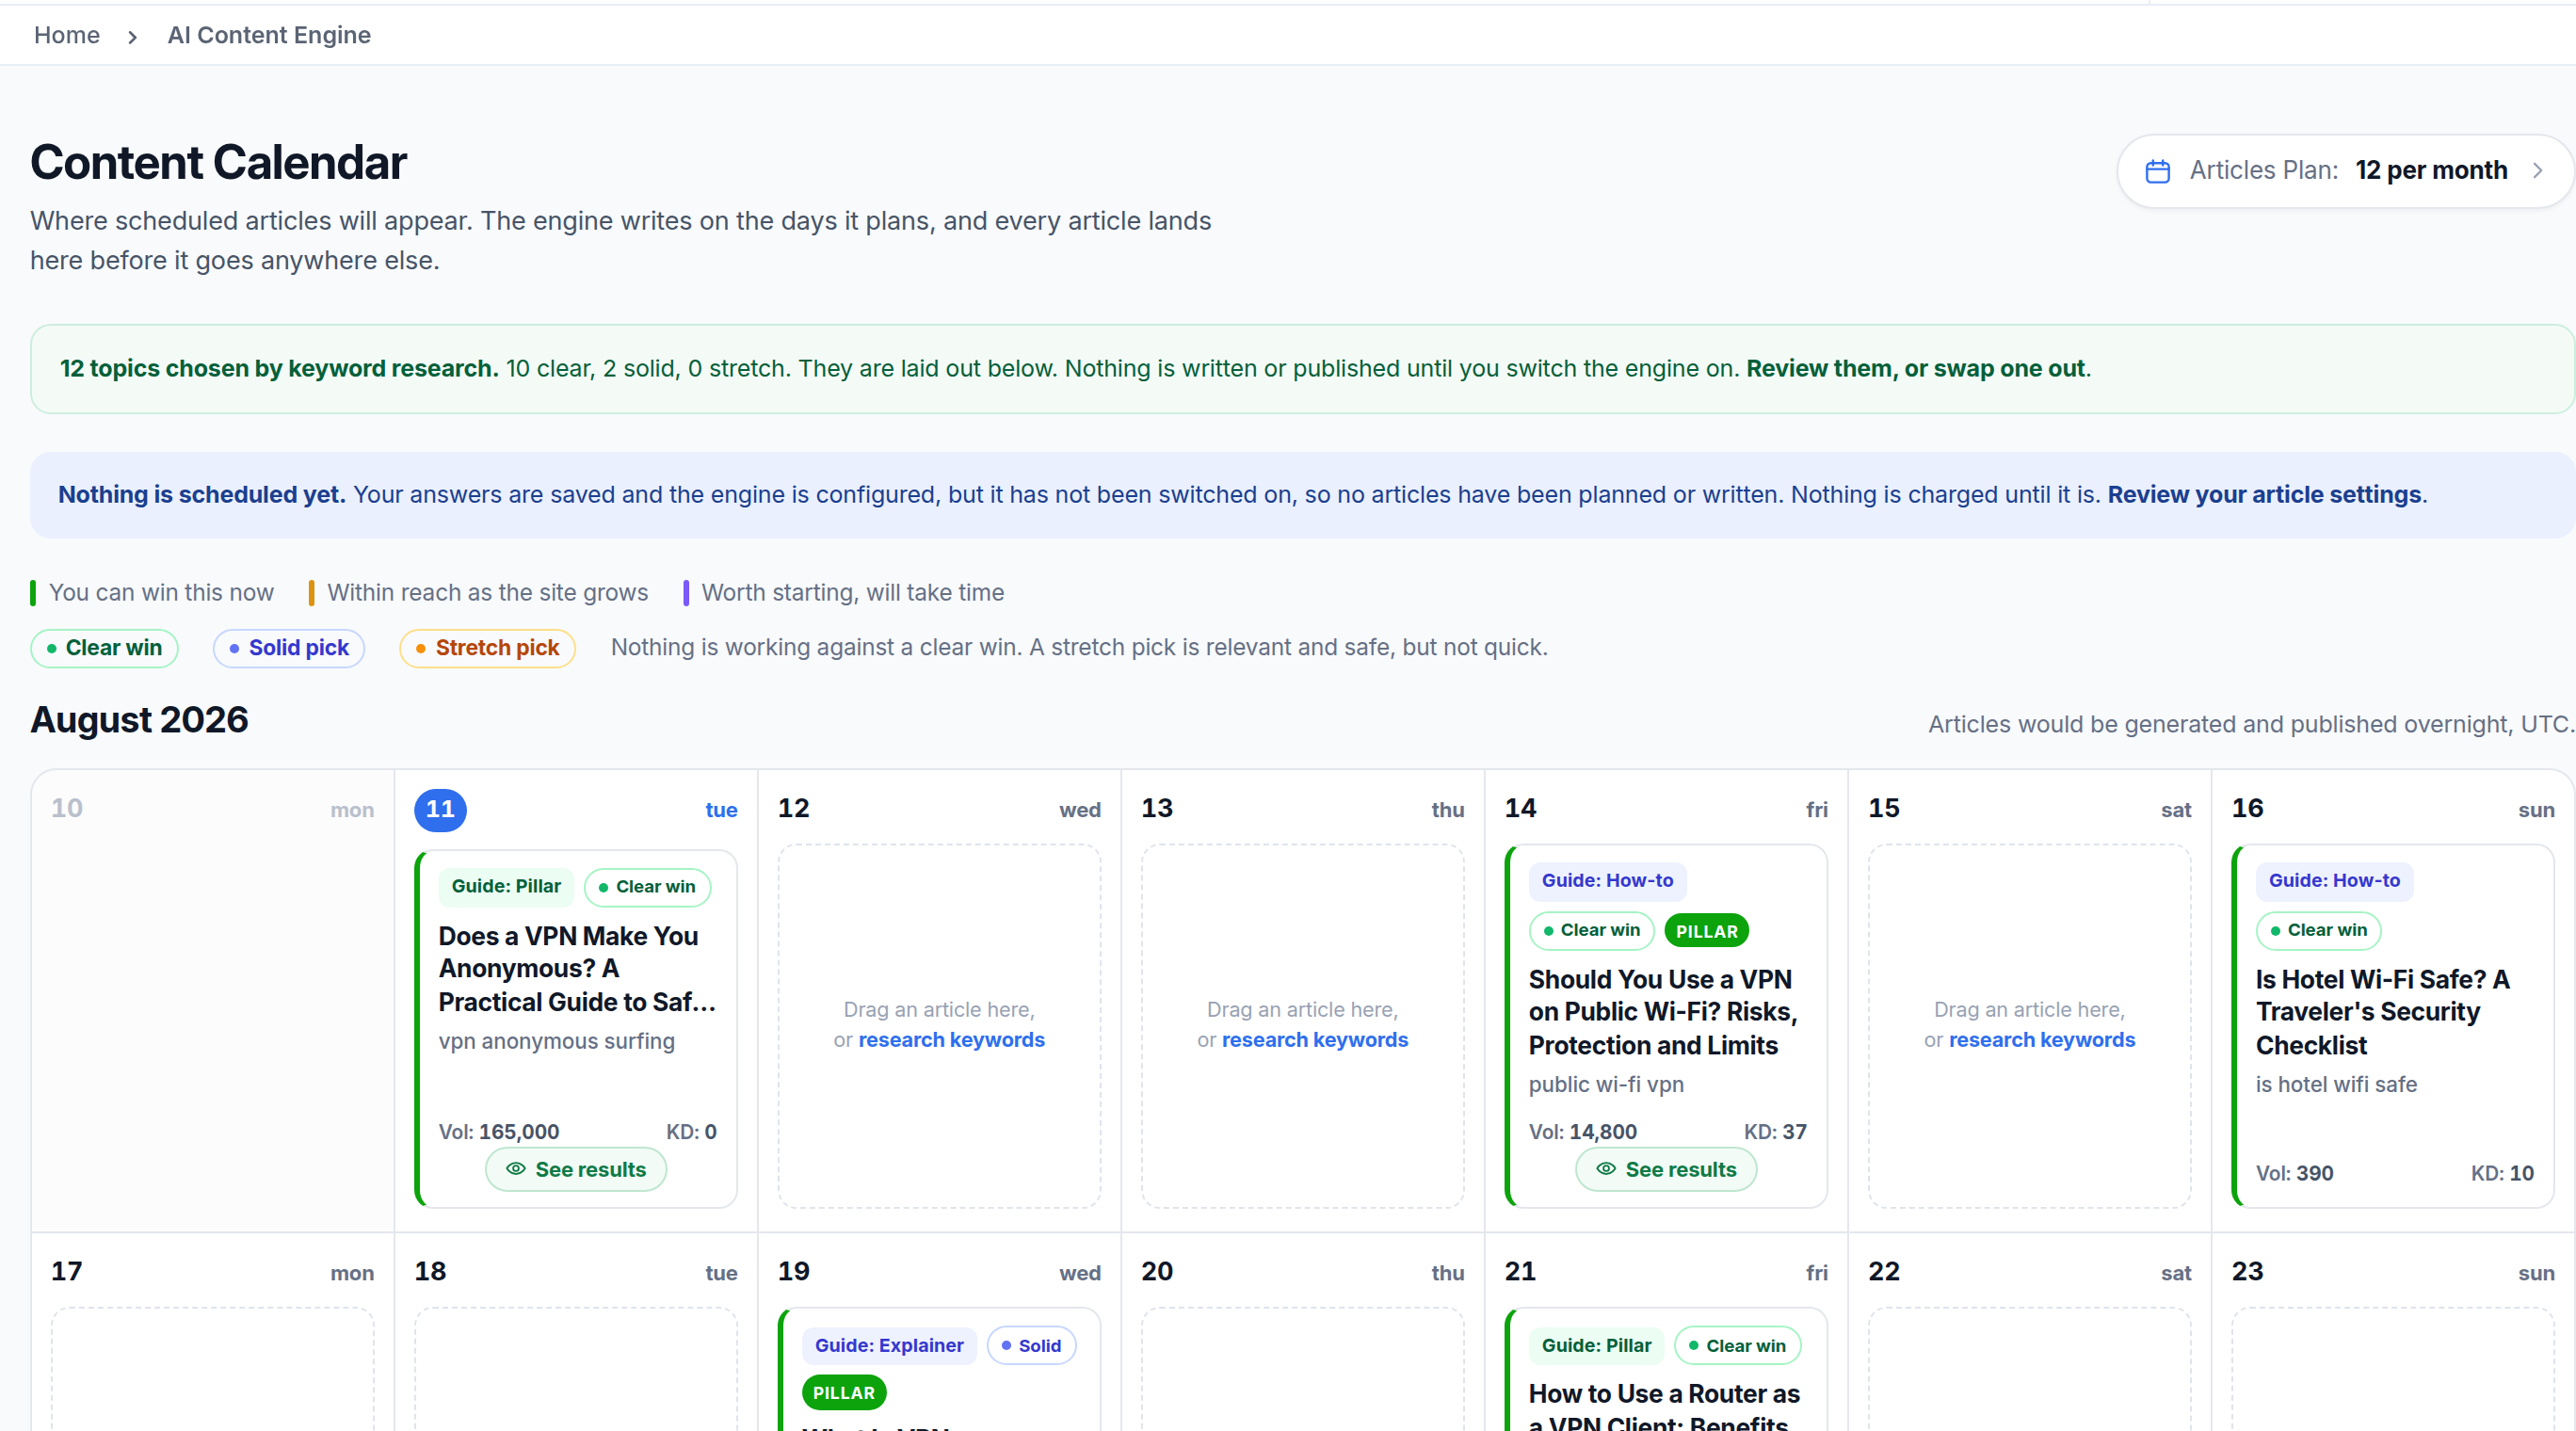2576x1431 pixels.
Task: Open the 'Review your article settings' link
Action: click(x=2264, y=495)
